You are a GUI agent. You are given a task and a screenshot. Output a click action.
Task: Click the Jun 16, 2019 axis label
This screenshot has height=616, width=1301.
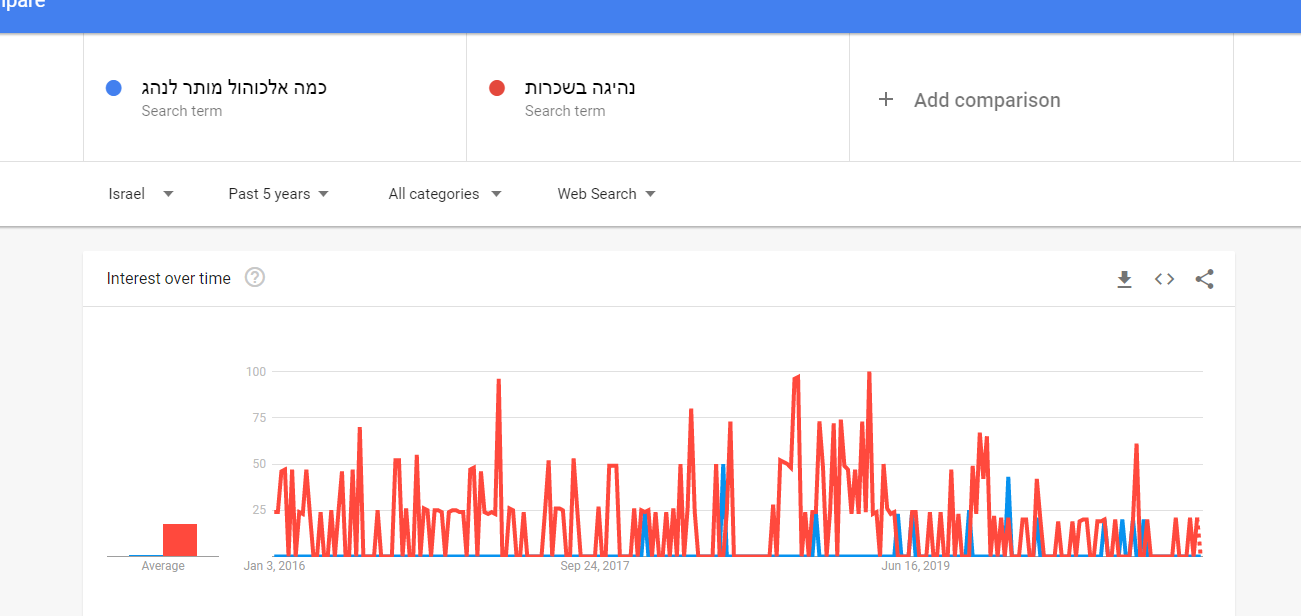pyautogui.click(x=915, y=566)
